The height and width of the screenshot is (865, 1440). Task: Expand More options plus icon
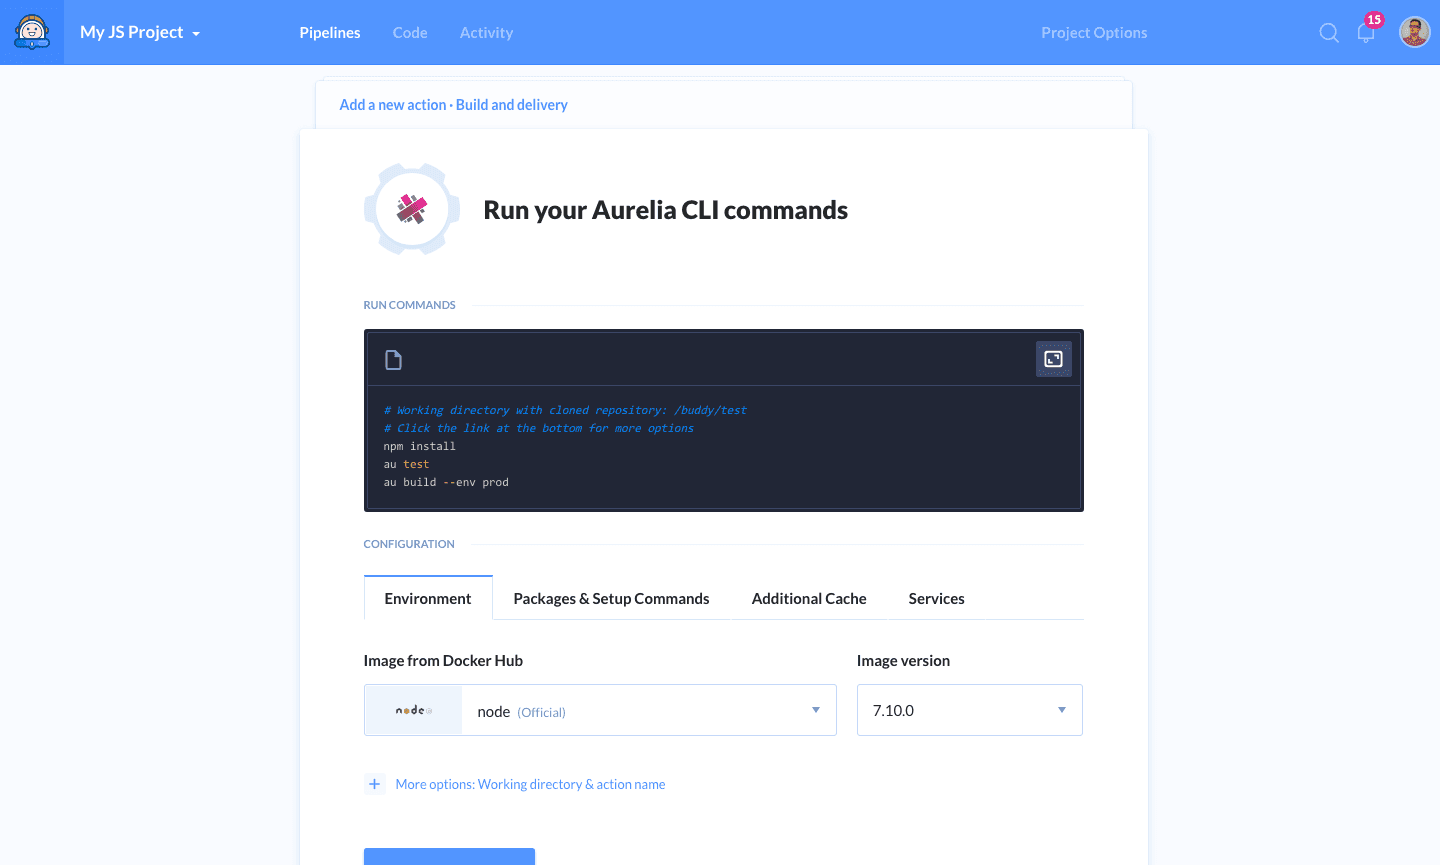pos(375,784)
